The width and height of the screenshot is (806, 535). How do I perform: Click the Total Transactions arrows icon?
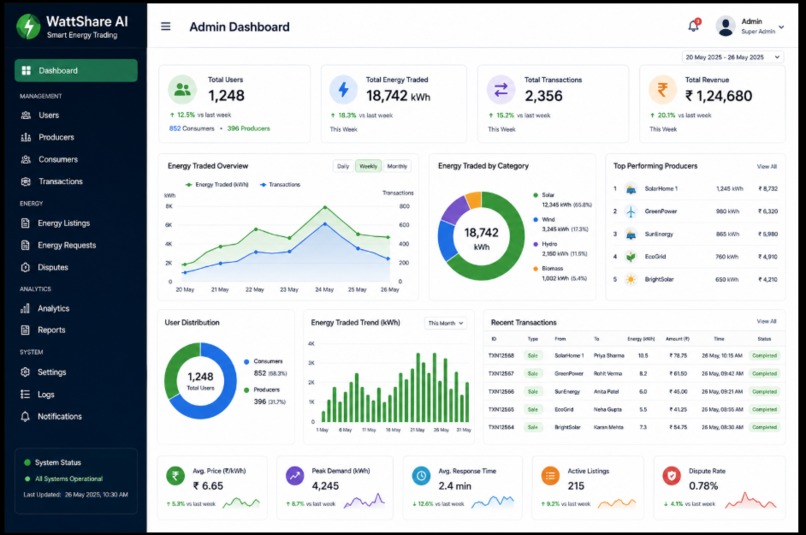[501, 90]
